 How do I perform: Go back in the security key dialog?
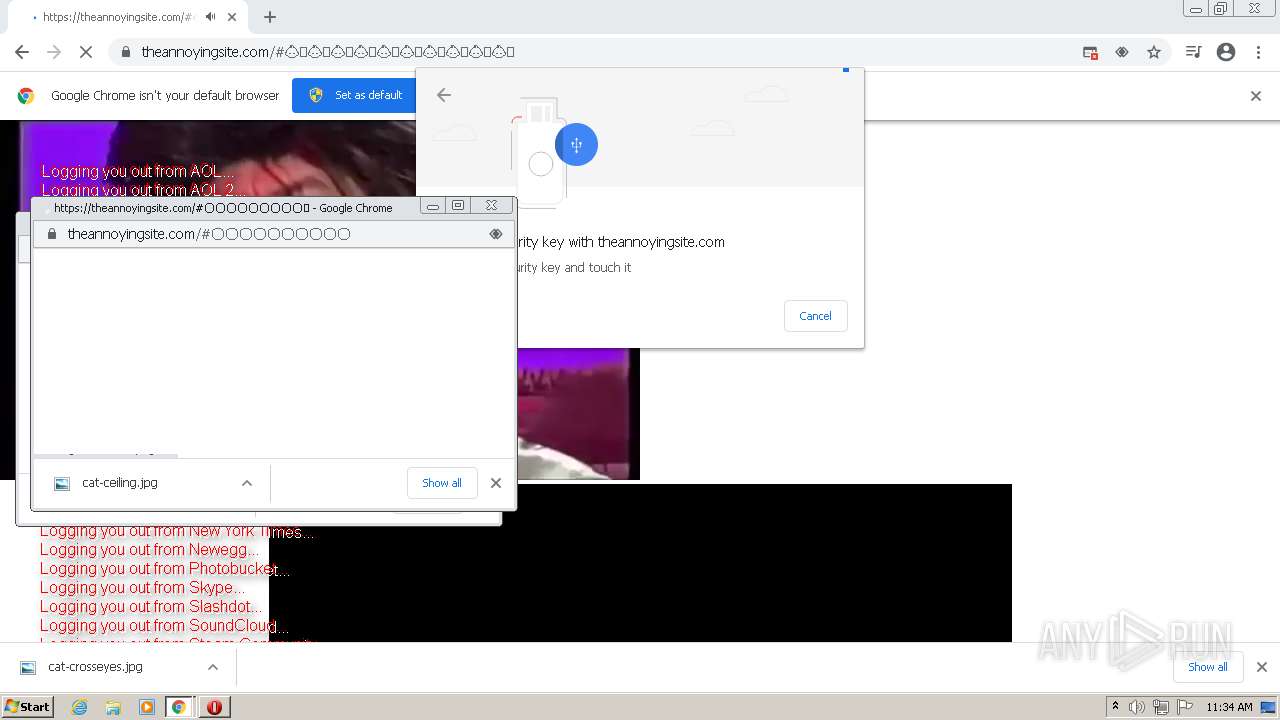click(x=444, y=95)
